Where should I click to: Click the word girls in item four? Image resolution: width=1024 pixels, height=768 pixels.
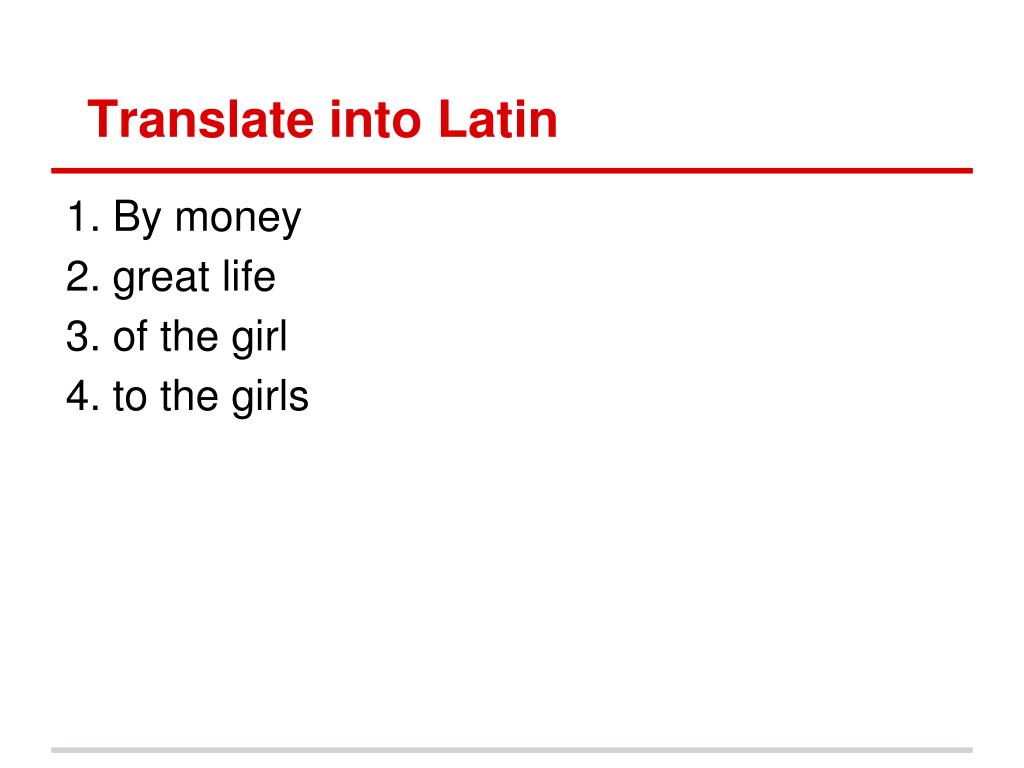(x=270, y=398)
